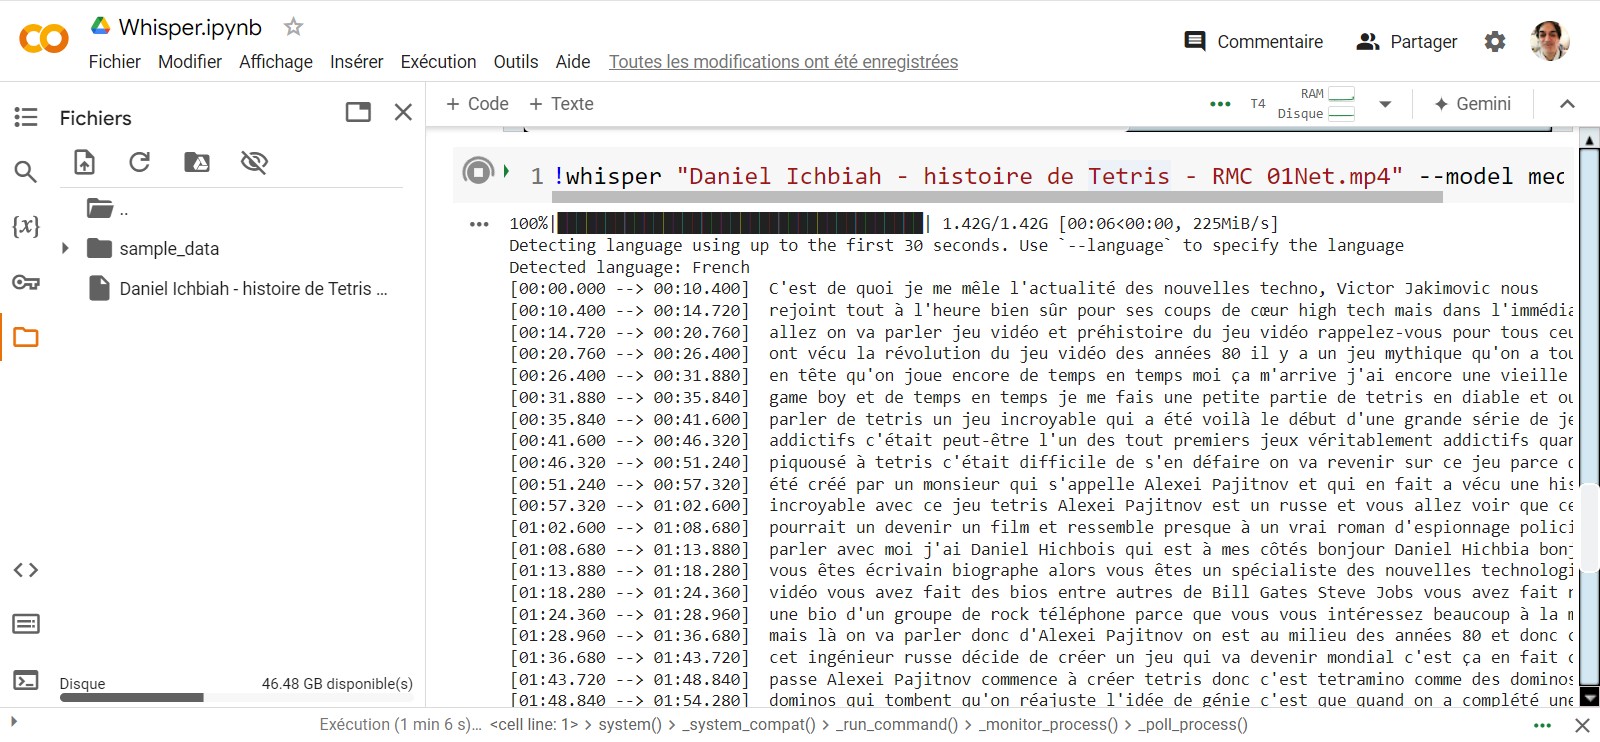
Task: Open the Outils menu
Action: (516, 62)
